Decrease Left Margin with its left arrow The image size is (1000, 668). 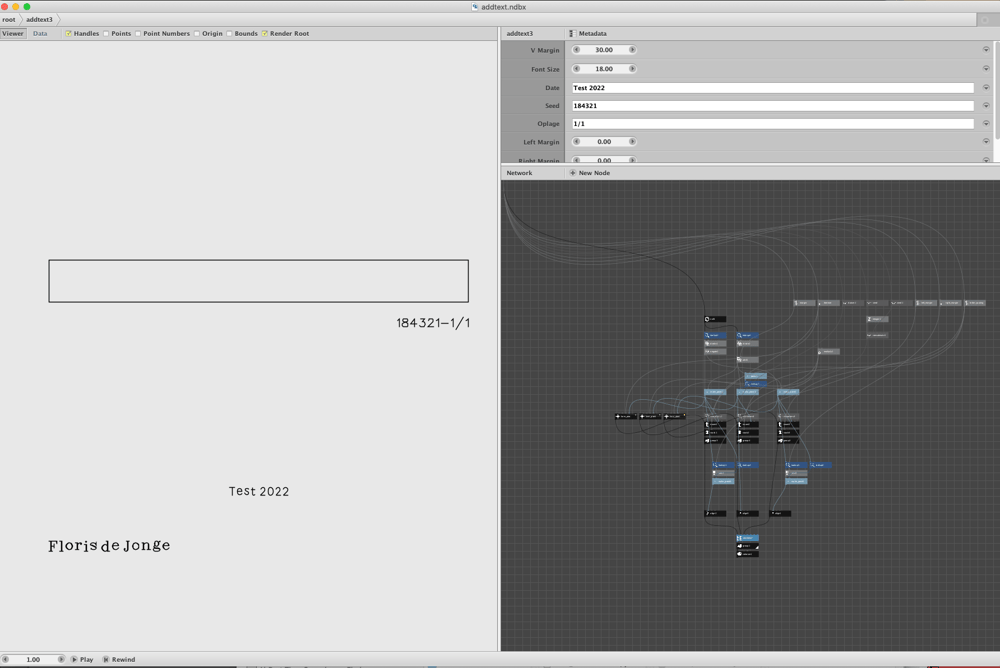[577, 142]
